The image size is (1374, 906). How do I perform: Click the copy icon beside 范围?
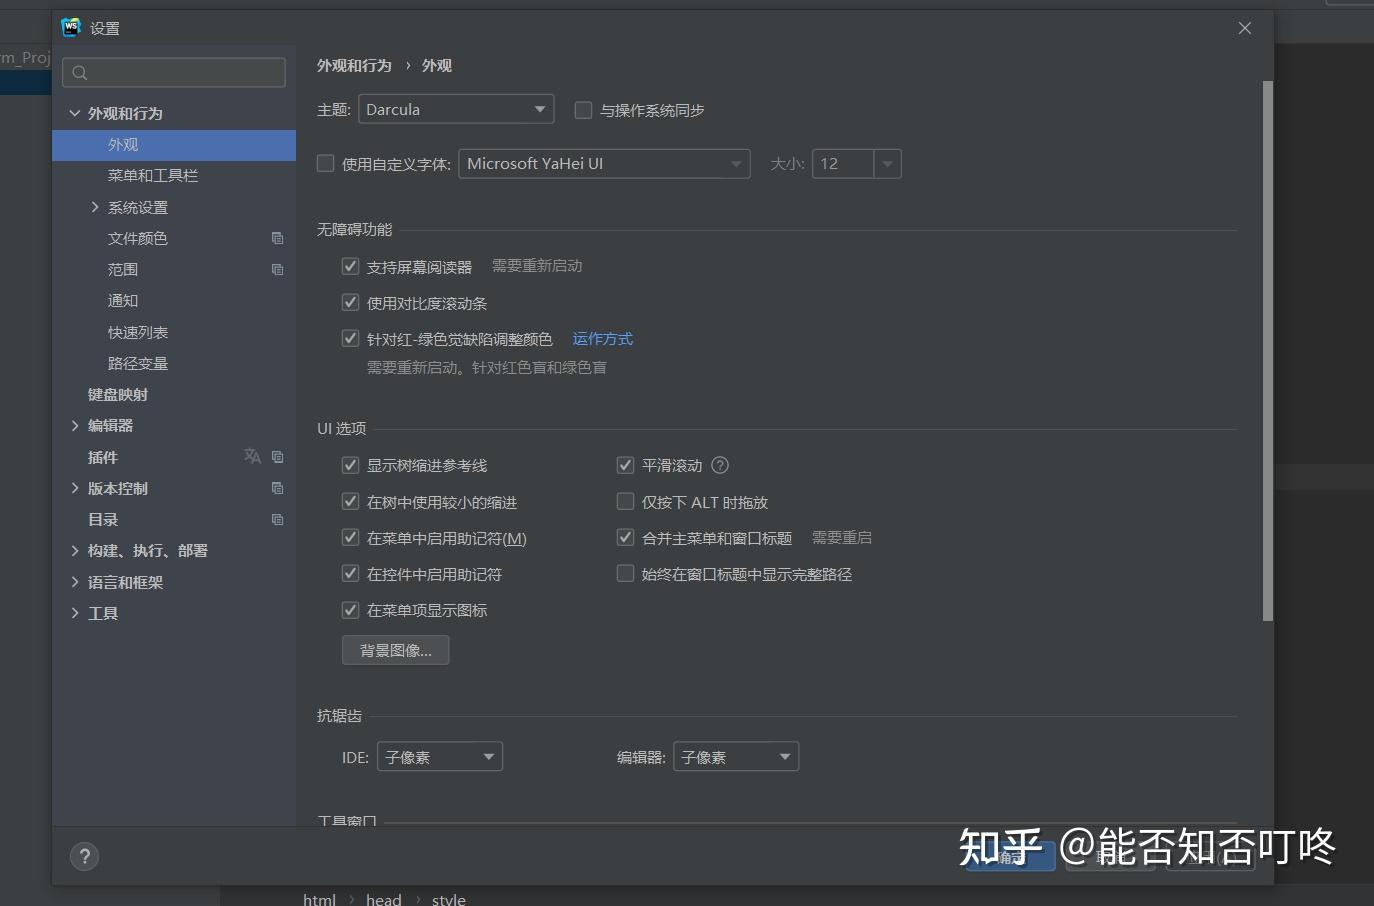277,269
